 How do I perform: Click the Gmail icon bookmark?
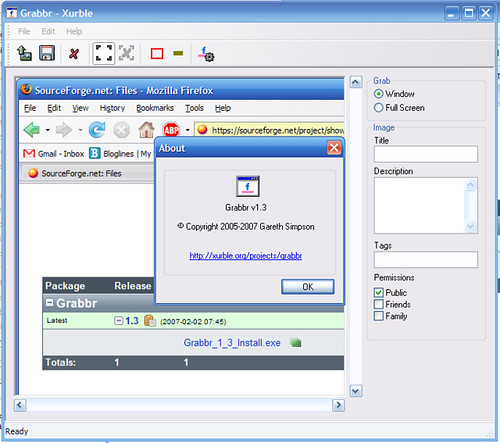click(x=29, y=153)
